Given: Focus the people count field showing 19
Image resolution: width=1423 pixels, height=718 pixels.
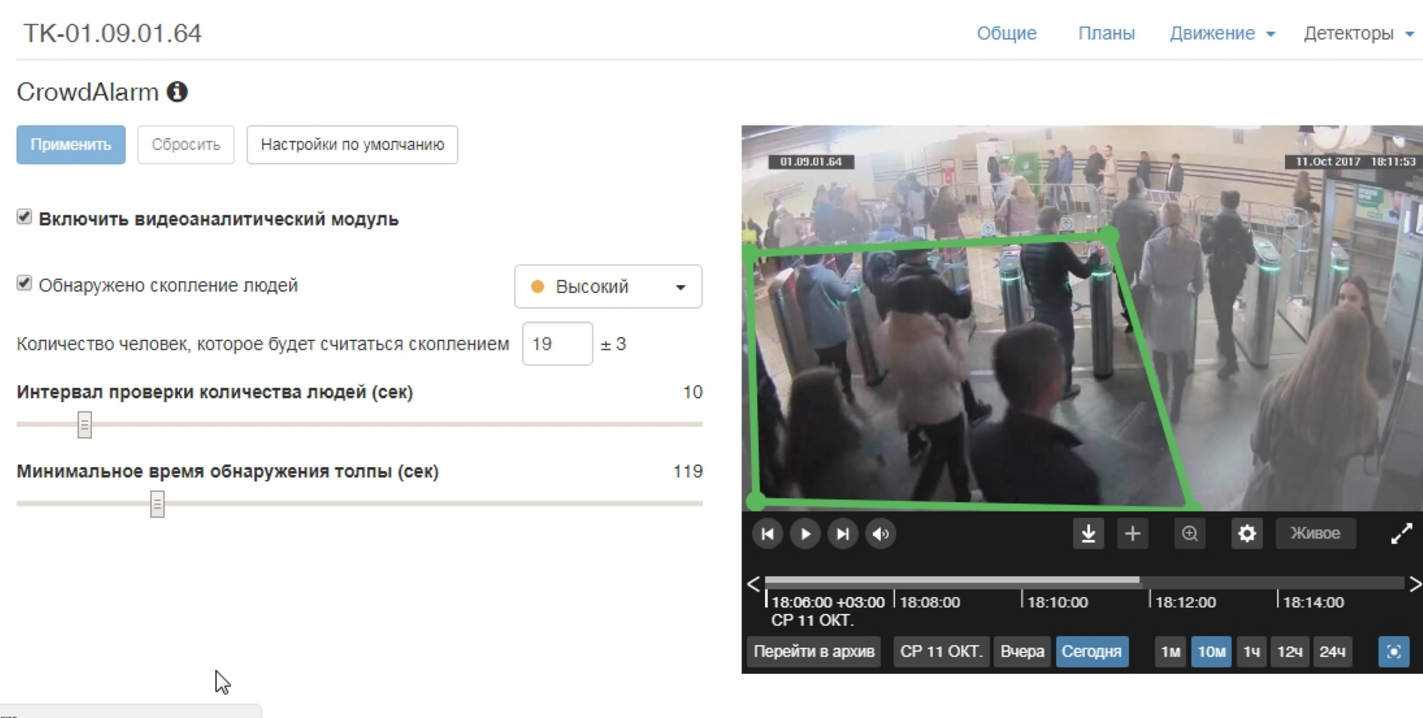Looking at the screenshot, I should tap(557, 344).
